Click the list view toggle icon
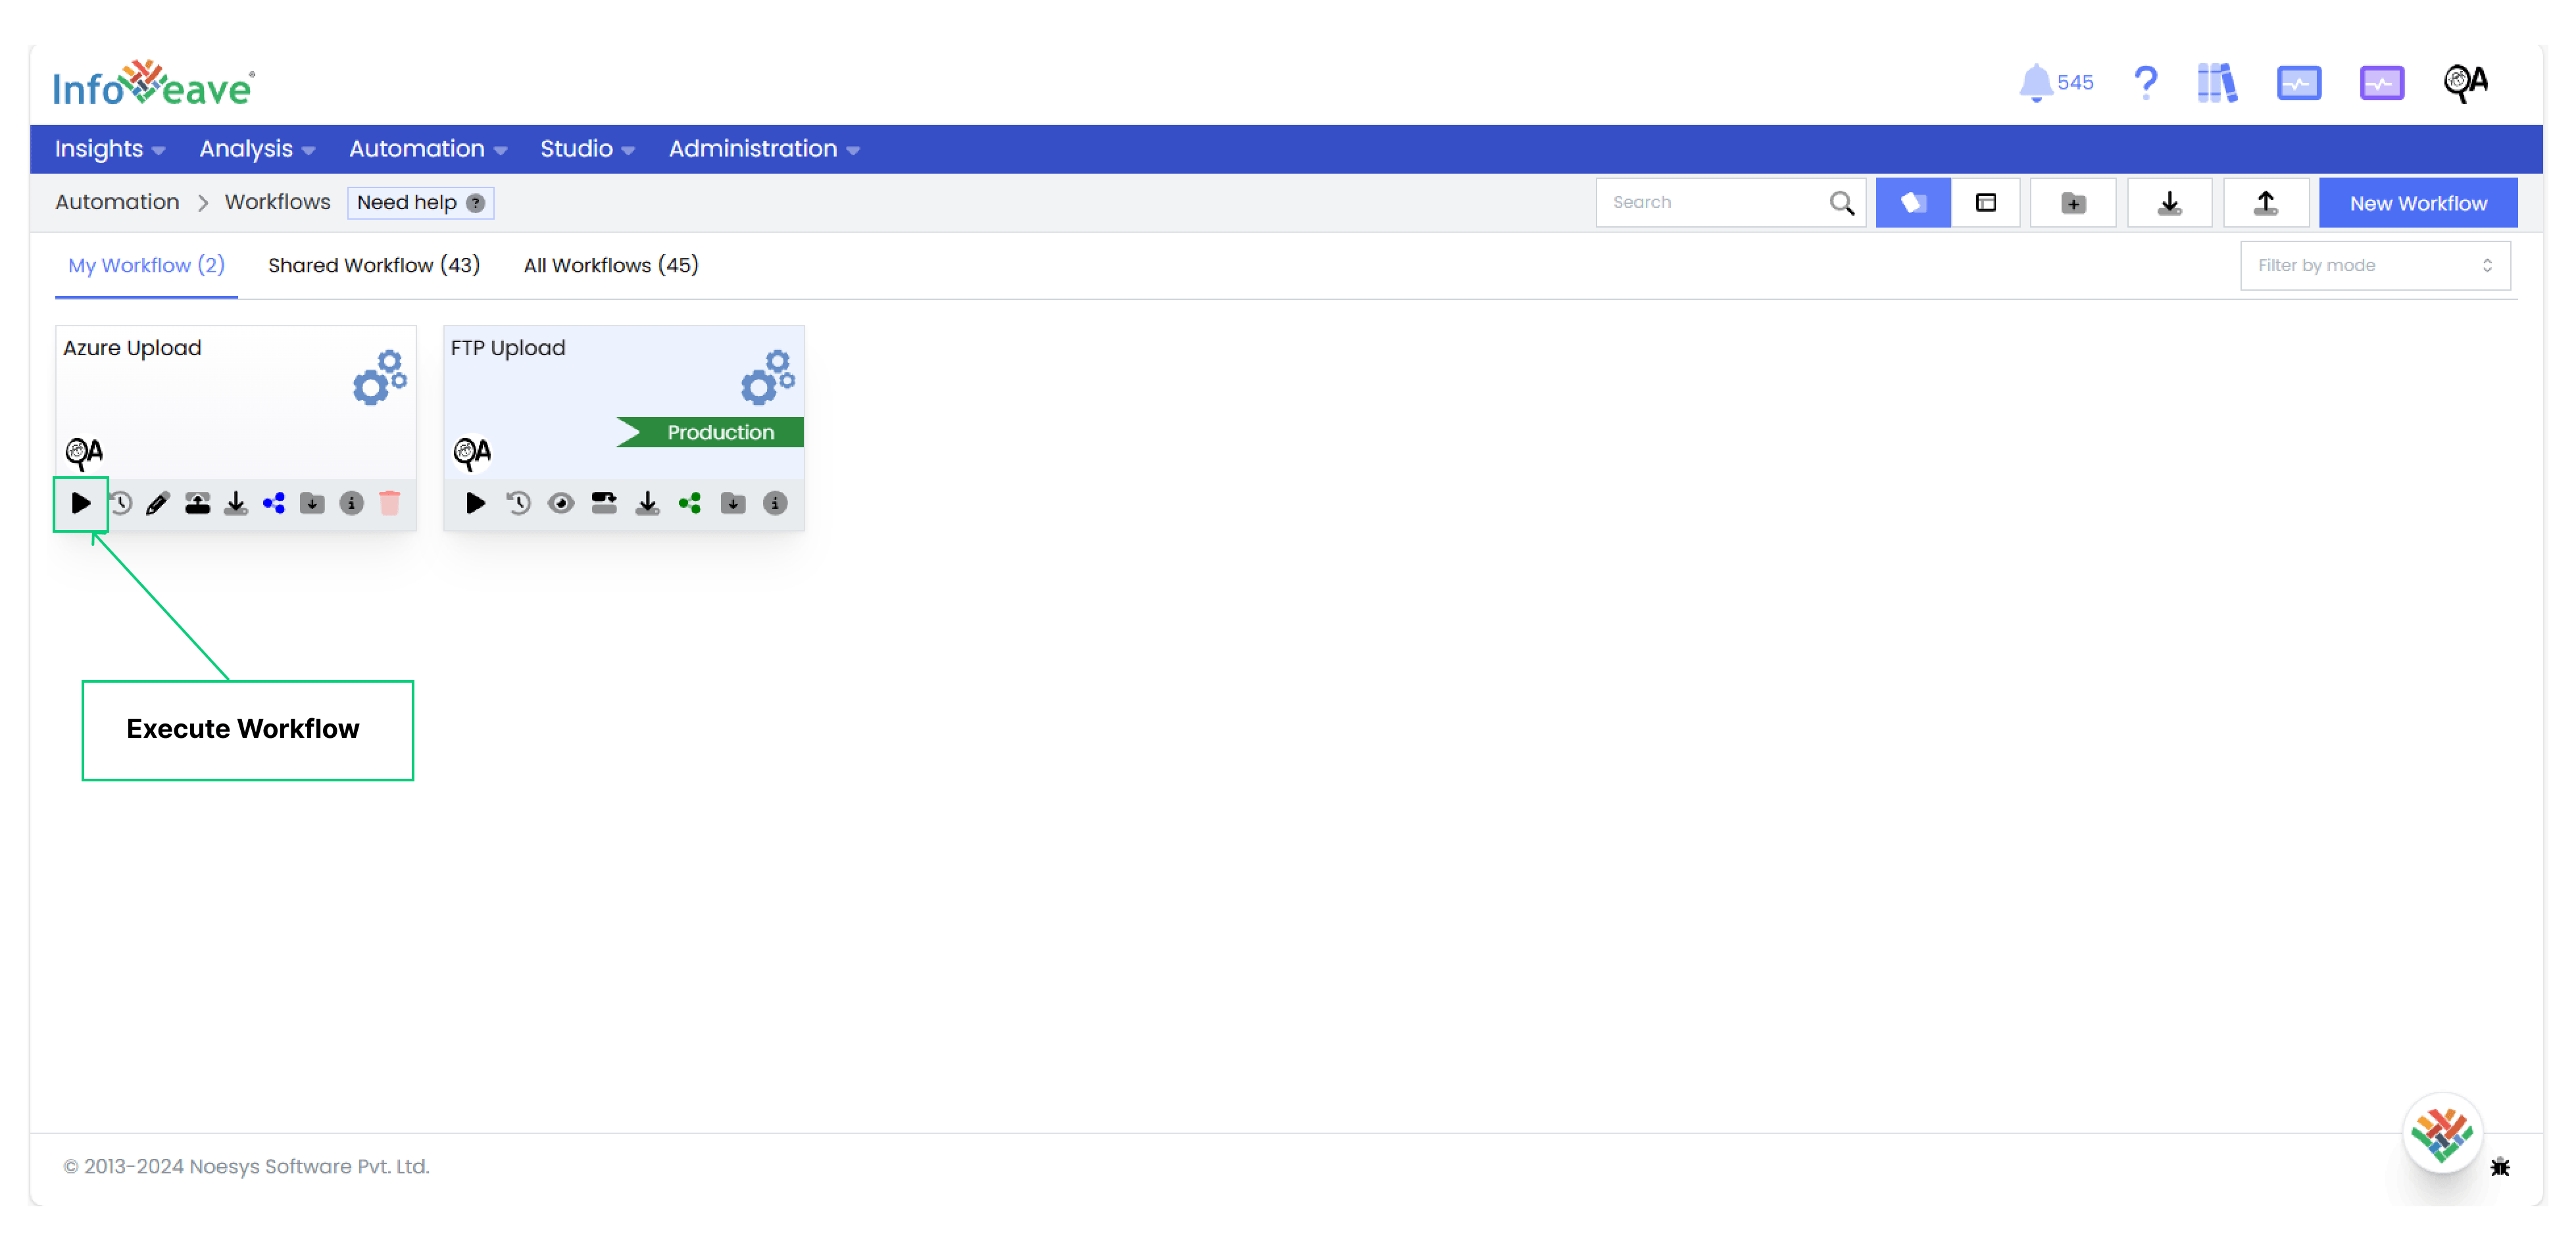Viewport: 2576px width, 1251px height. coord(1989,204)
